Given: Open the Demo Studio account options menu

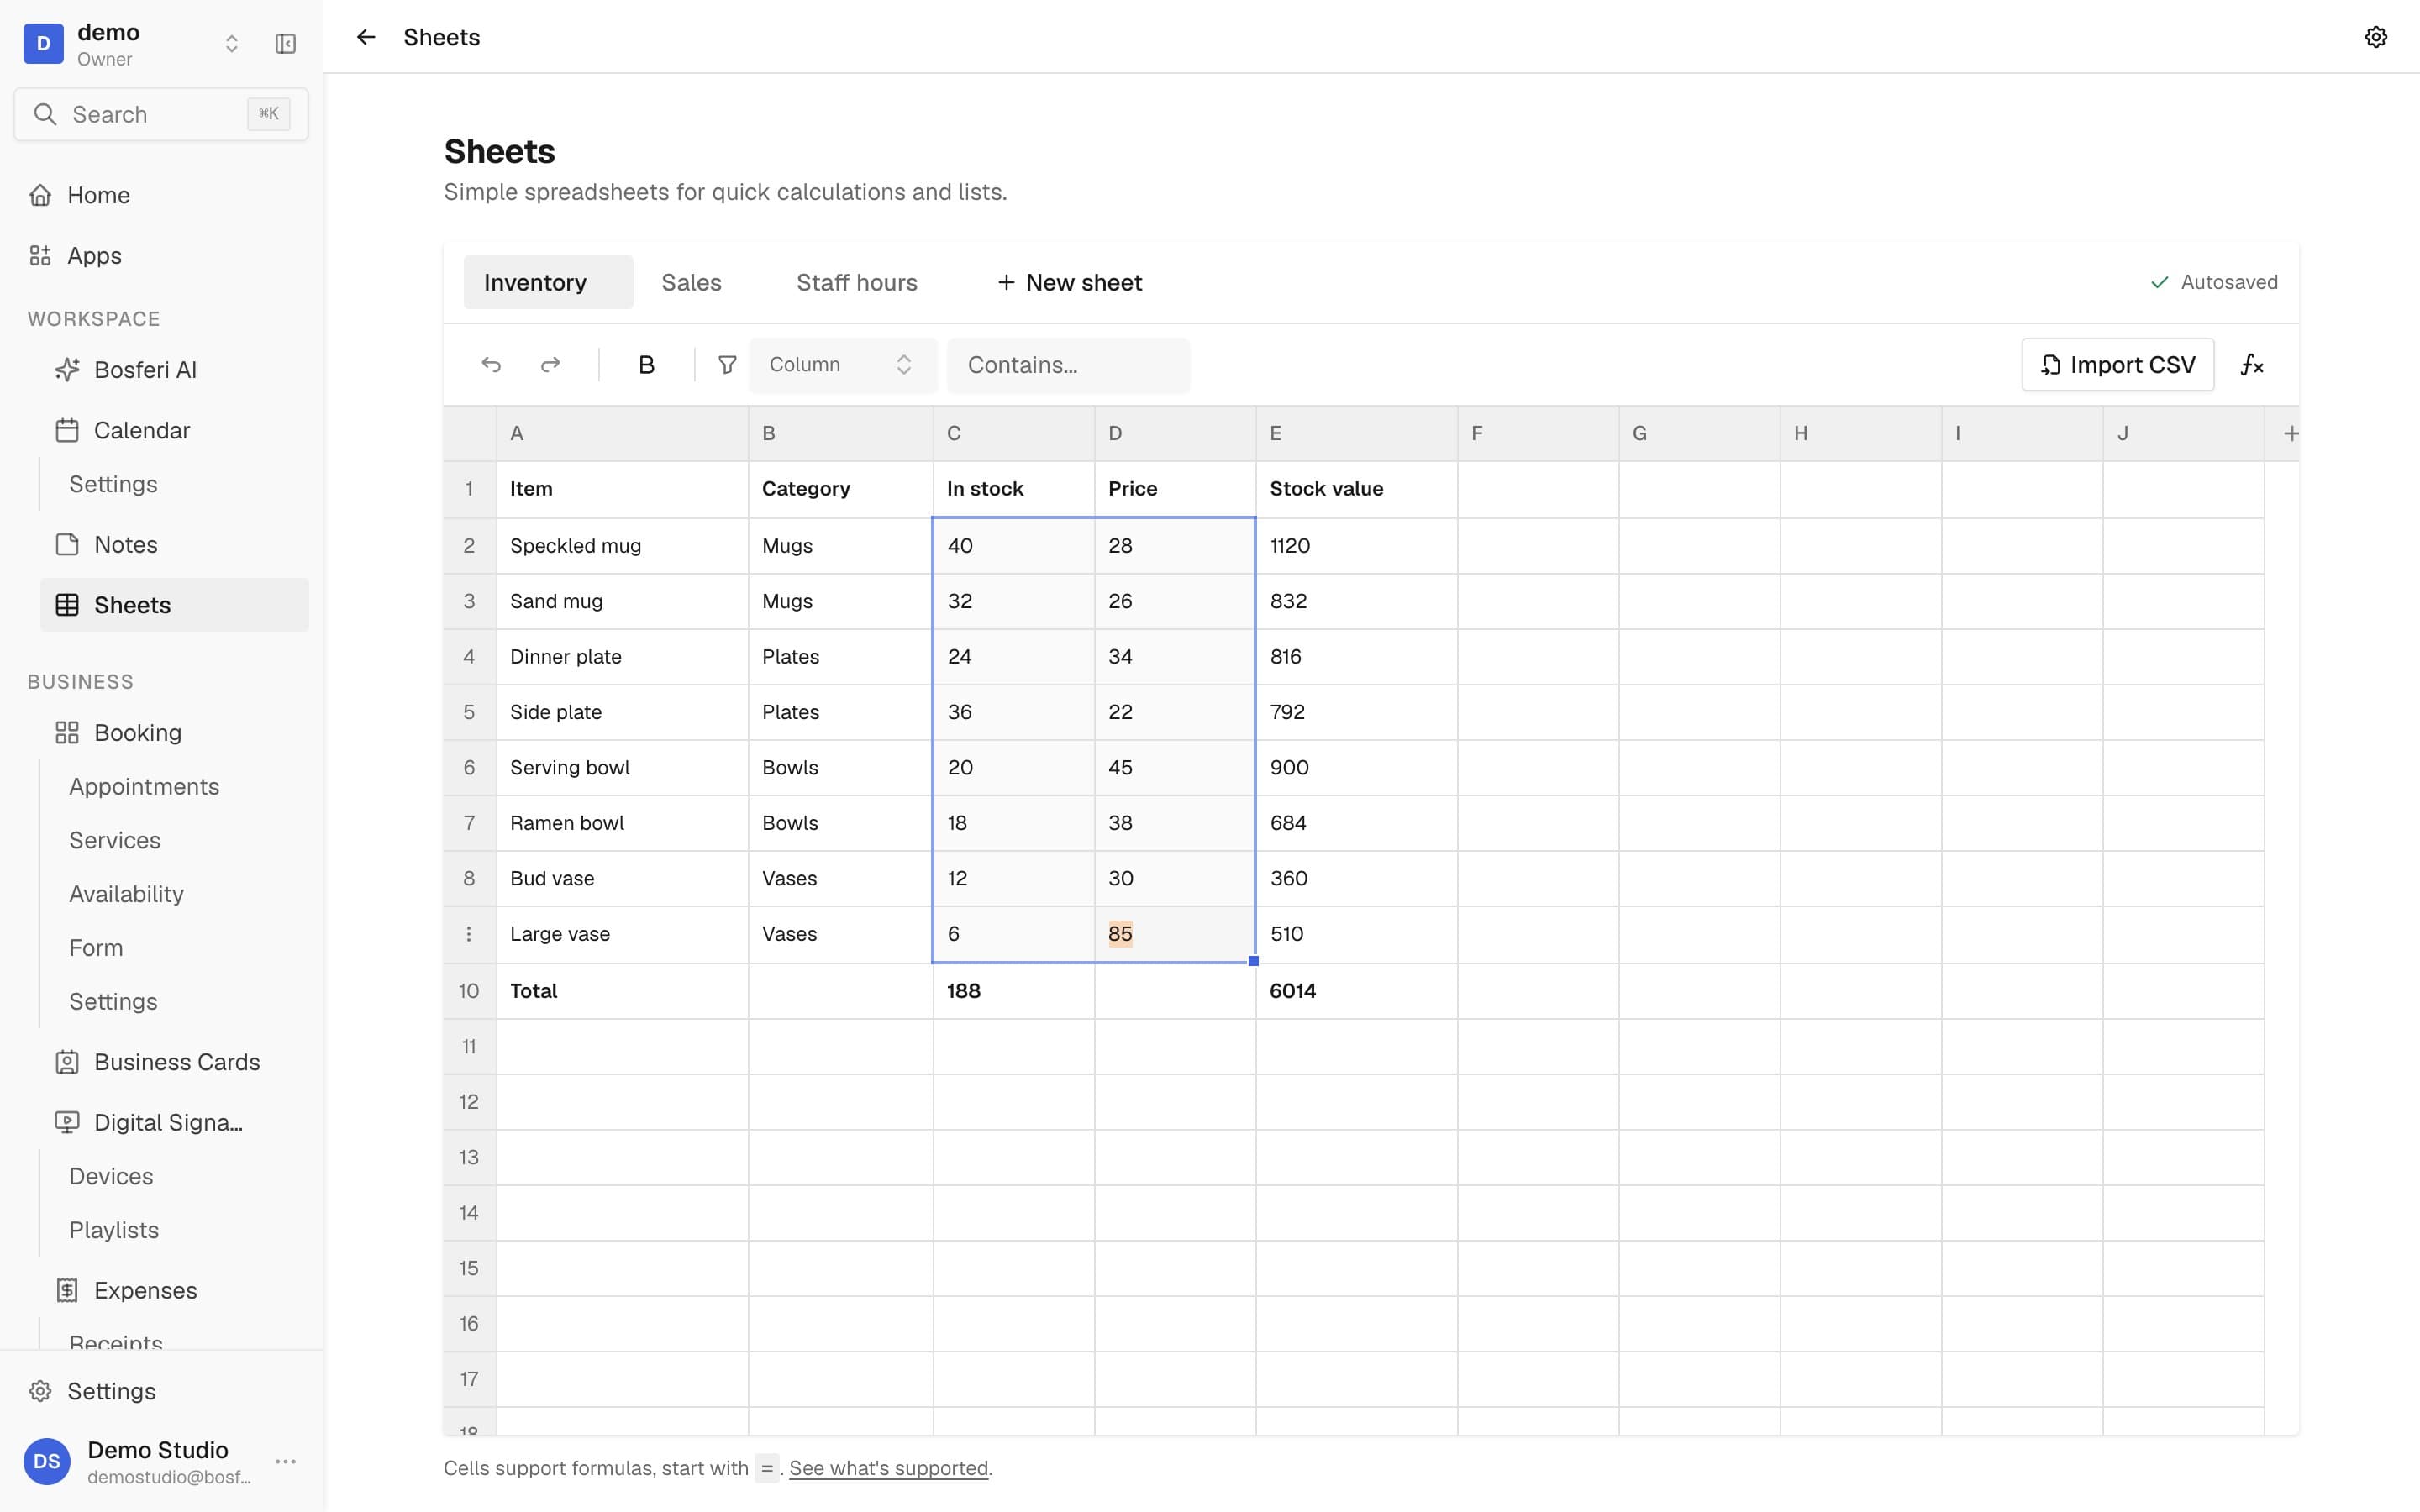Looking at the screenshot, I should tap(285, 1461).
